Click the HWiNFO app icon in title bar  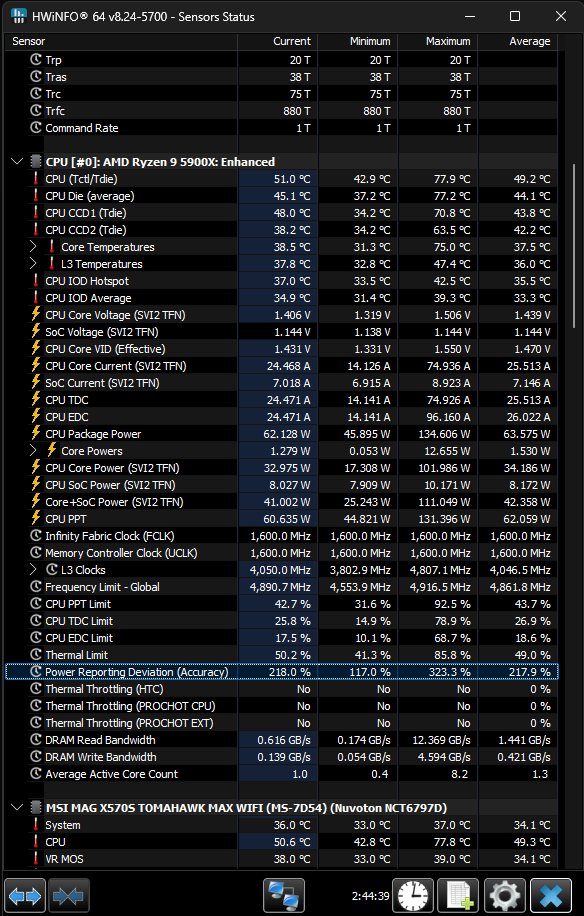19,16
